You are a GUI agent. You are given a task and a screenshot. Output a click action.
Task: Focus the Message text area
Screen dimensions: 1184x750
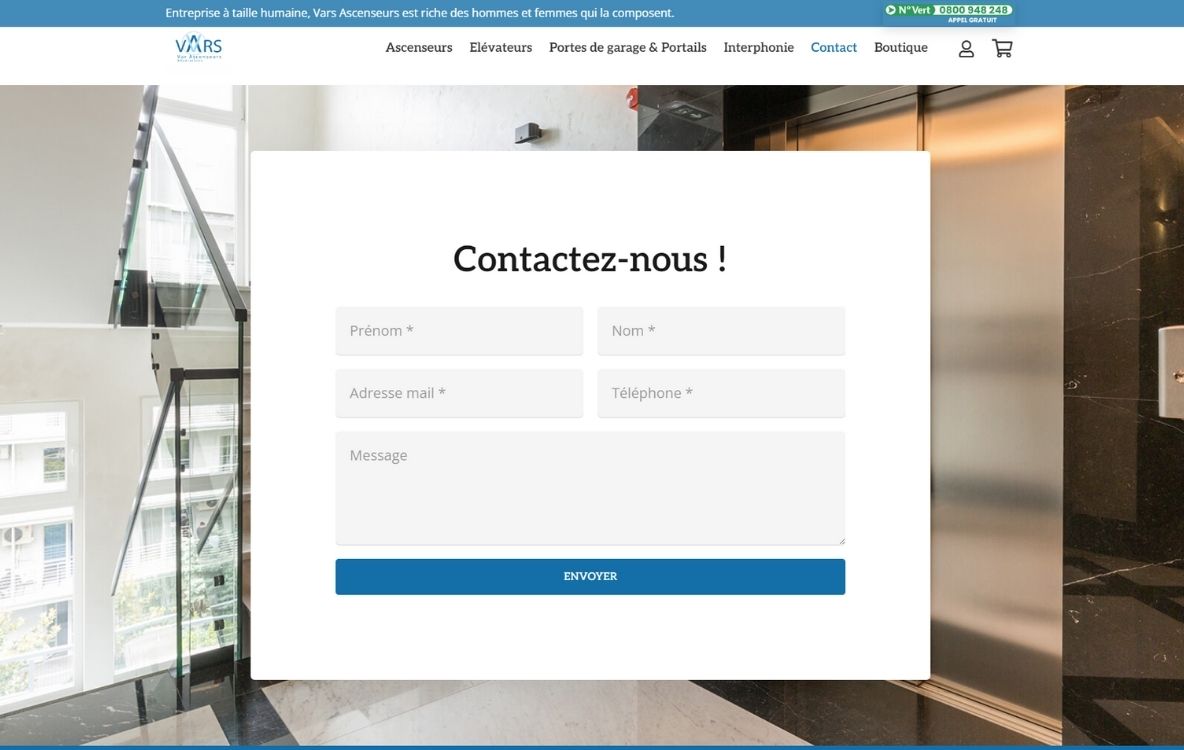tap(590, 488)
